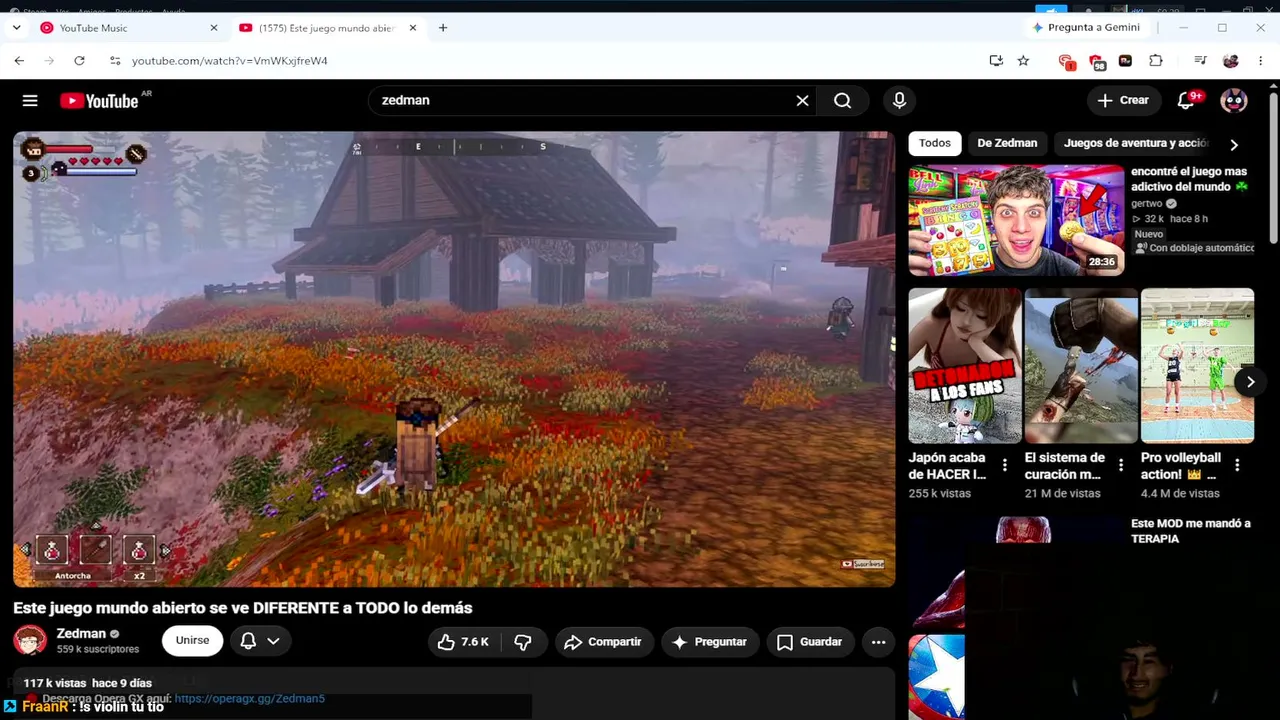The width and height of the screenshot is (1280, 720).
Task: Click the youtube.com address bar URL
Action: click(x=230, y=61)
